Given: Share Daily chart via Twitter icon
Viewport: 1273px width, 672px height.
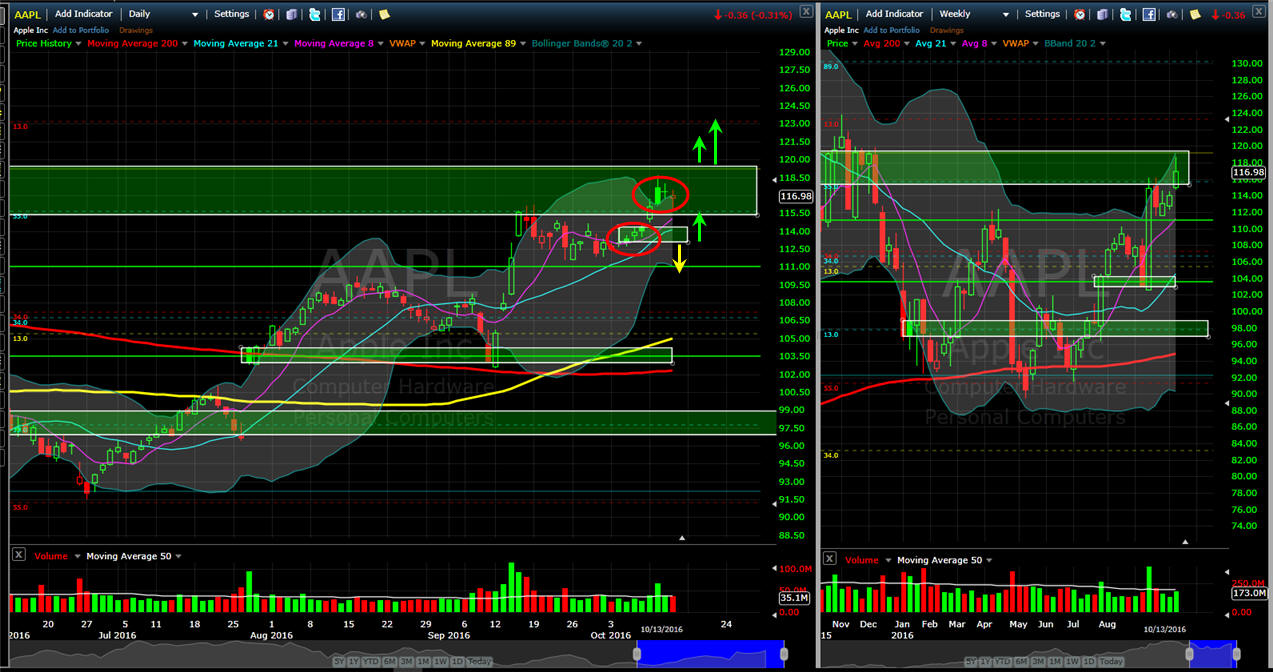Looking at the screenshot, I should pos(315,15).
